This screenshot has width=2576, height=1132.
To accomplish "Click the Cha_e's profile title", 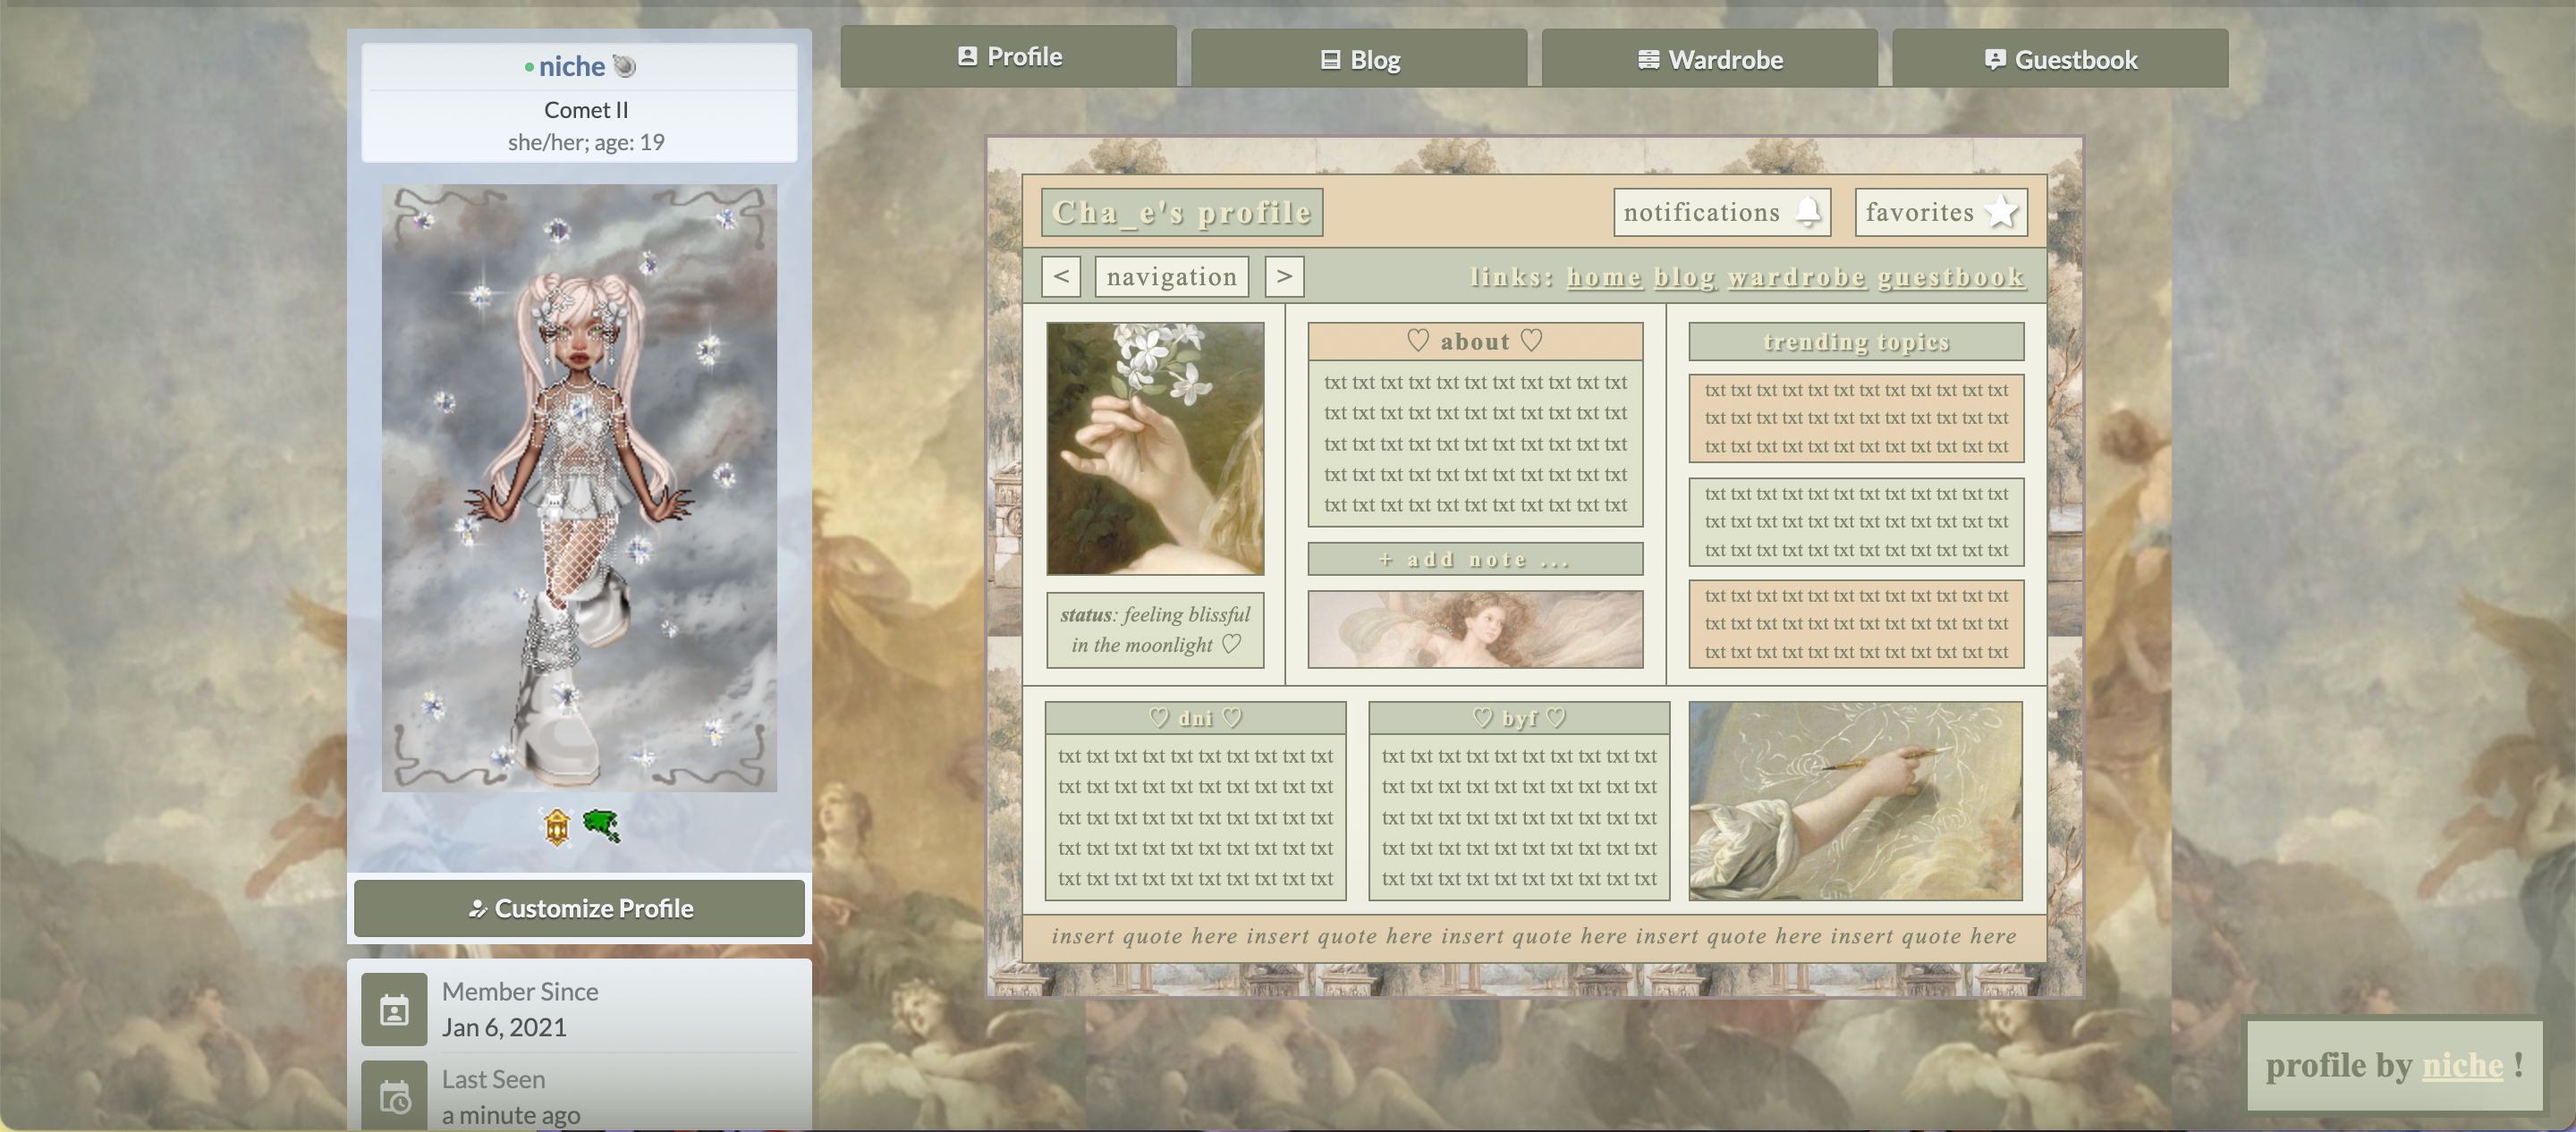I will [x=1182, y=212].
